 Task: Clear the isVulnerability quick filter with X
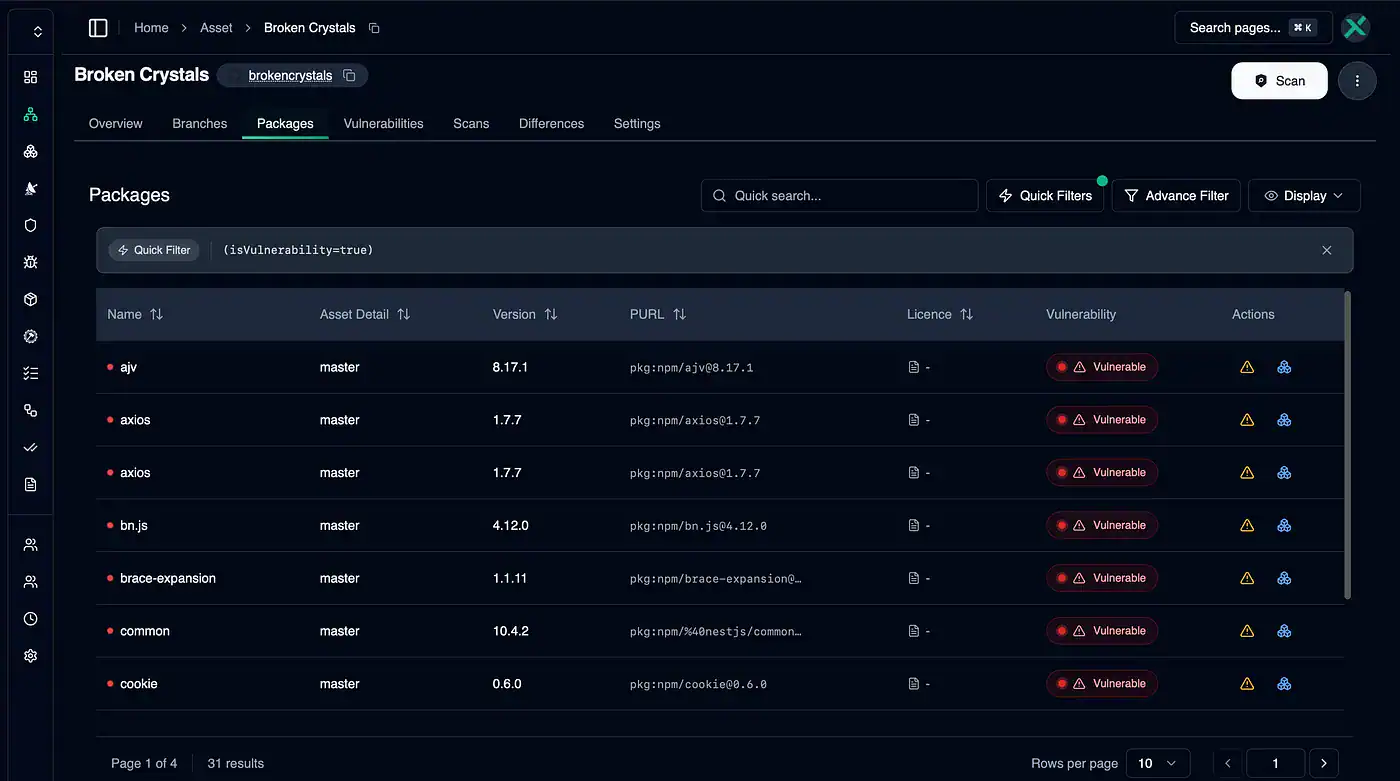1327,250
